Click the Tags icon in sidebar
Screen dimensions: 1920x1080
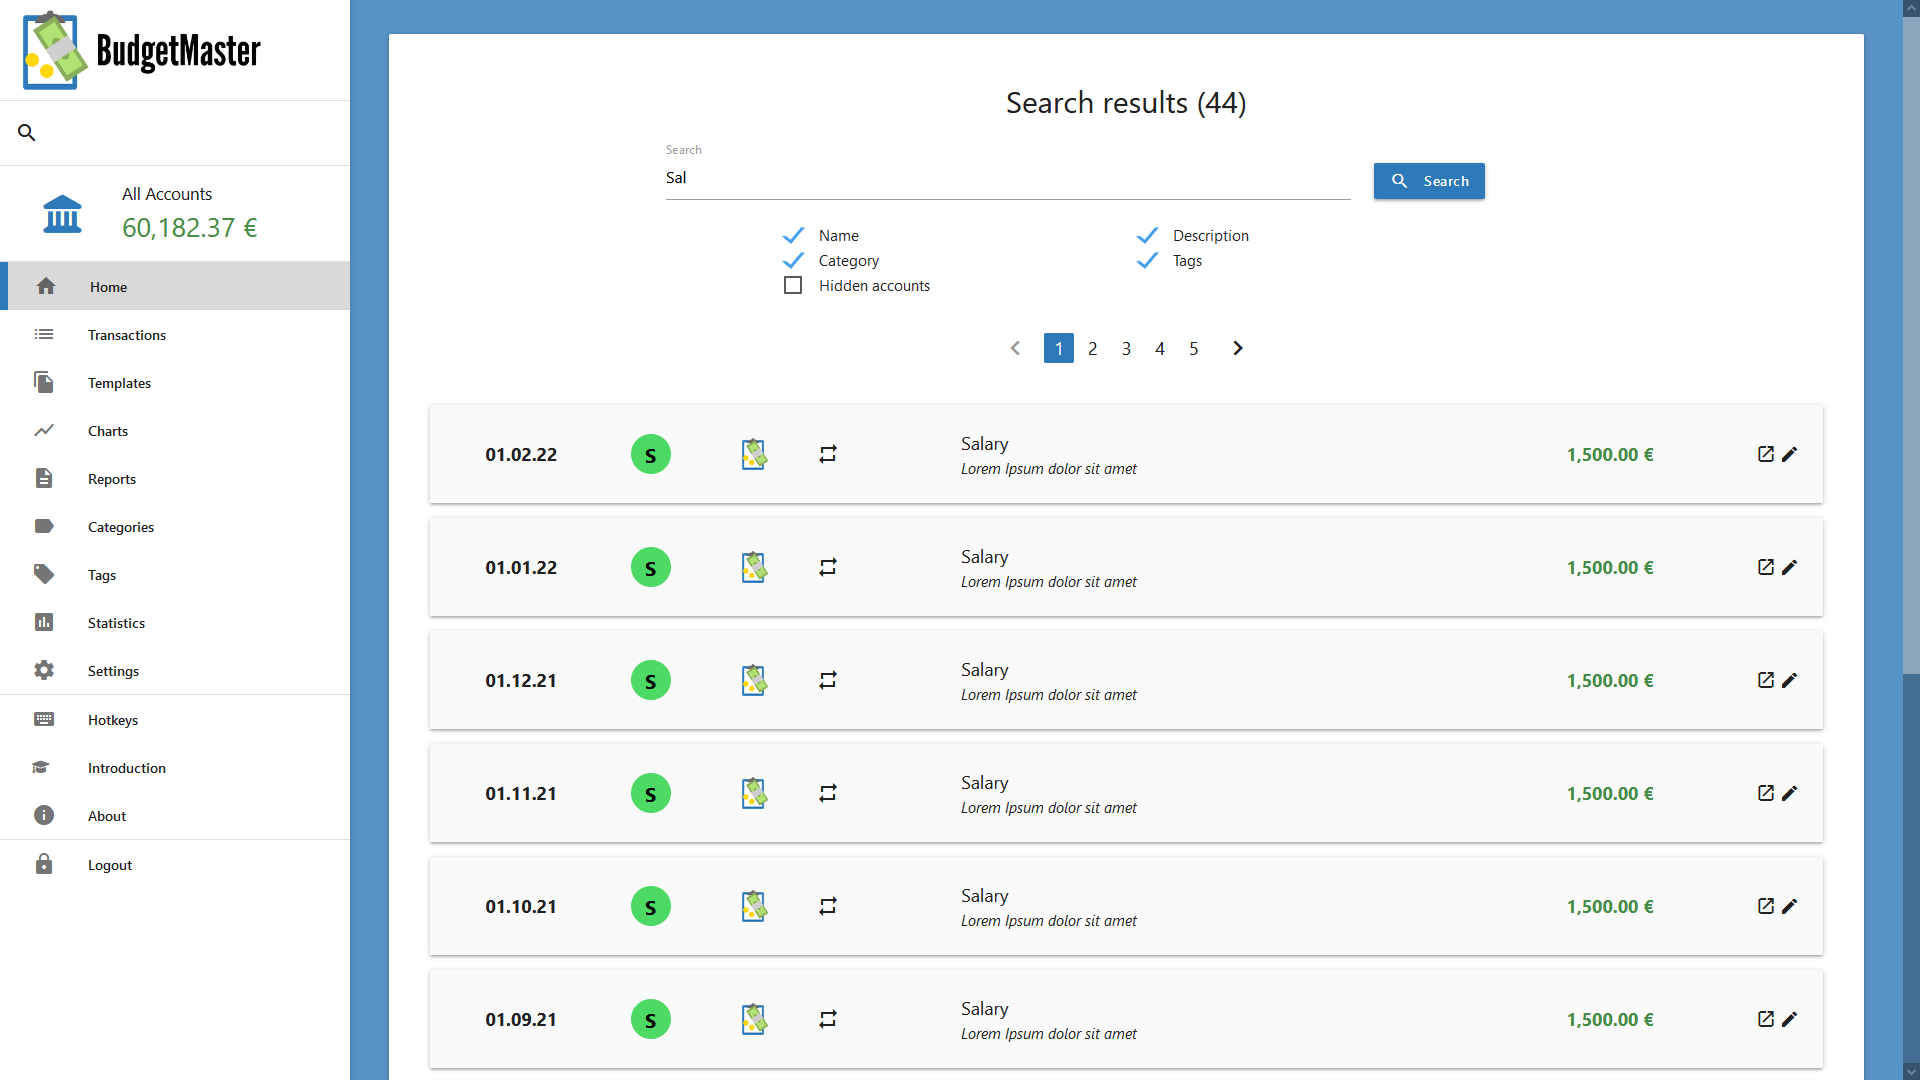(44, 574)
